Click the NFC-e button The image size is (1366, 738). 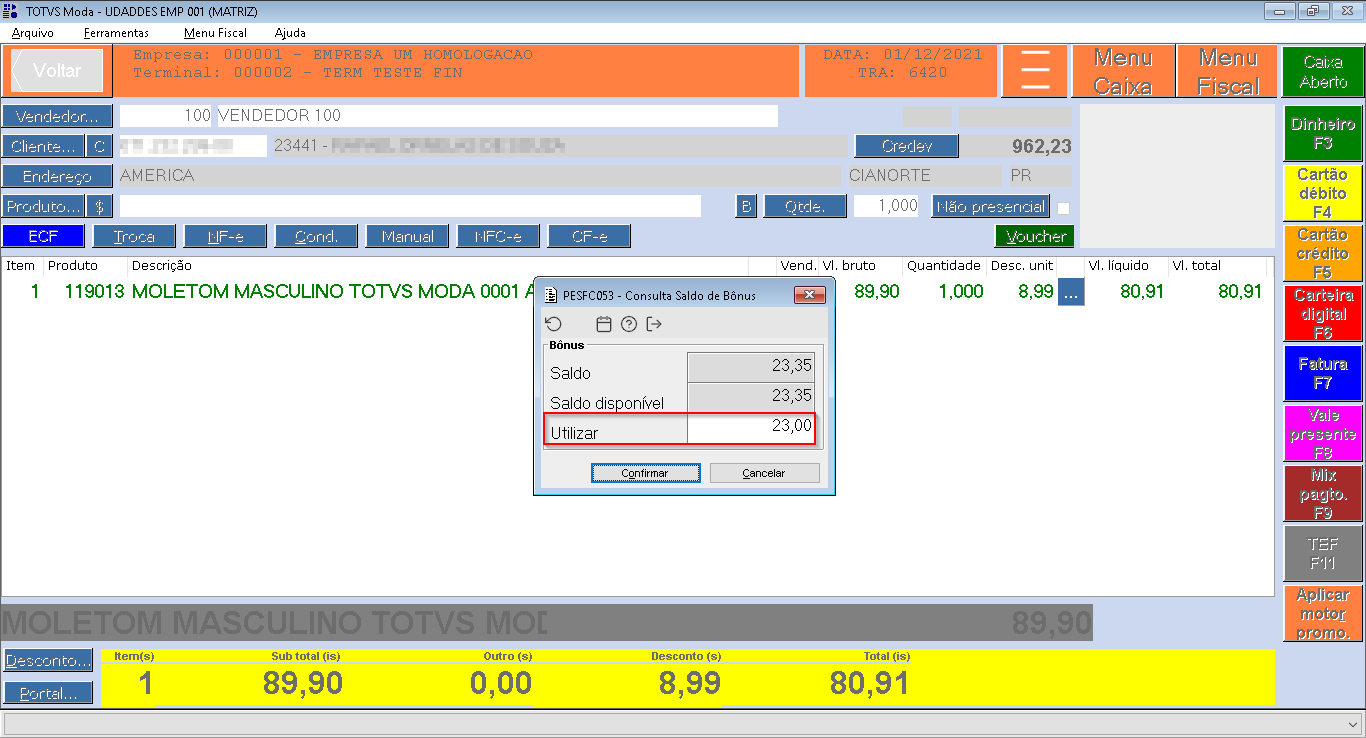pos(498,236)
